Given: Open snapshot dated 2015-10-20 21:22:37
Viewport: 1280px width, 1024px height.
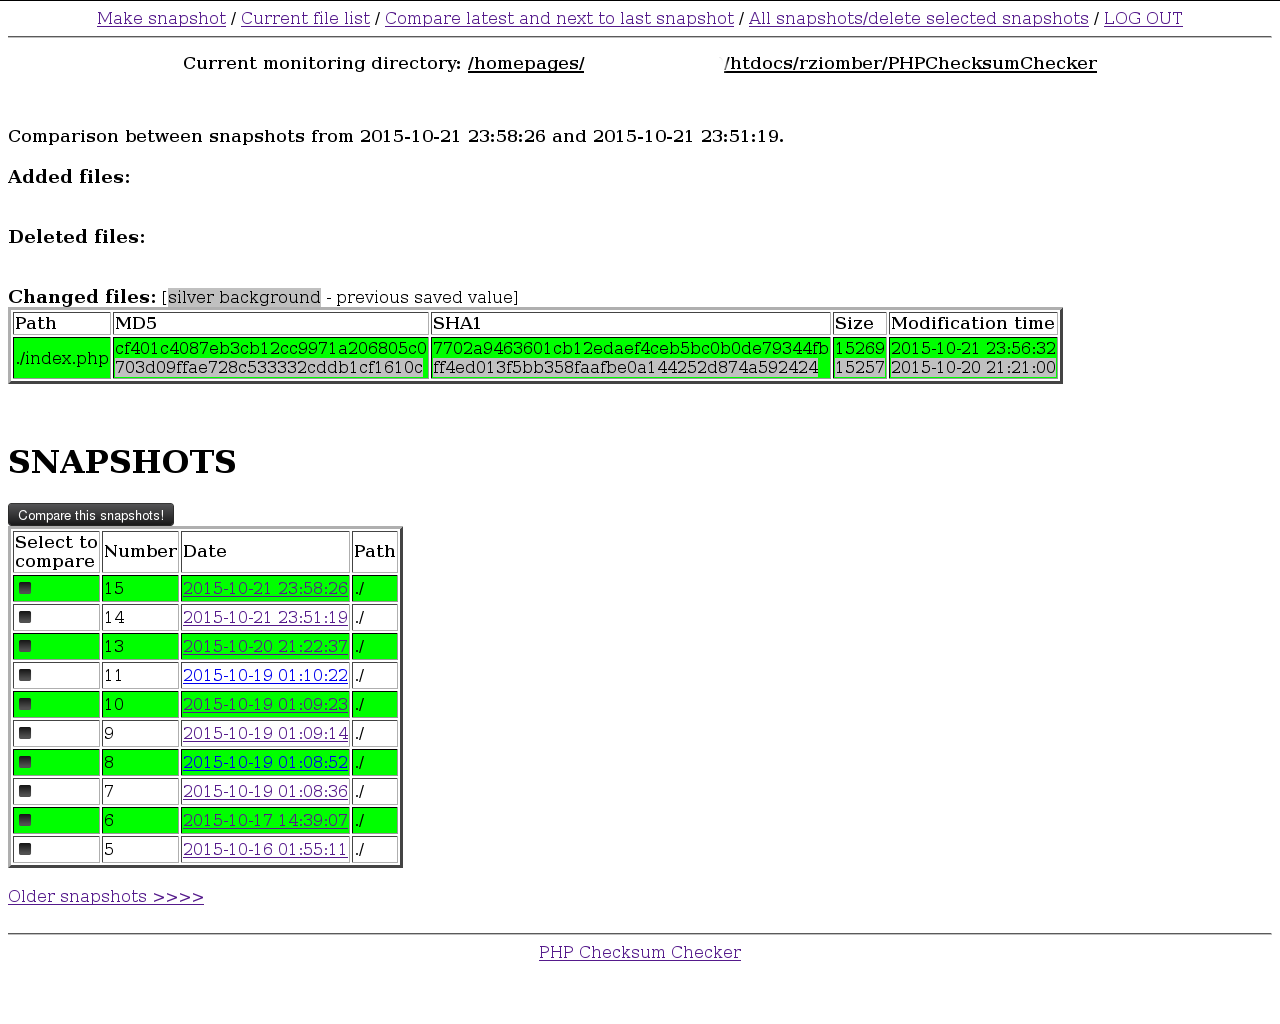Looking at the screenshot, I should [264, 646].
